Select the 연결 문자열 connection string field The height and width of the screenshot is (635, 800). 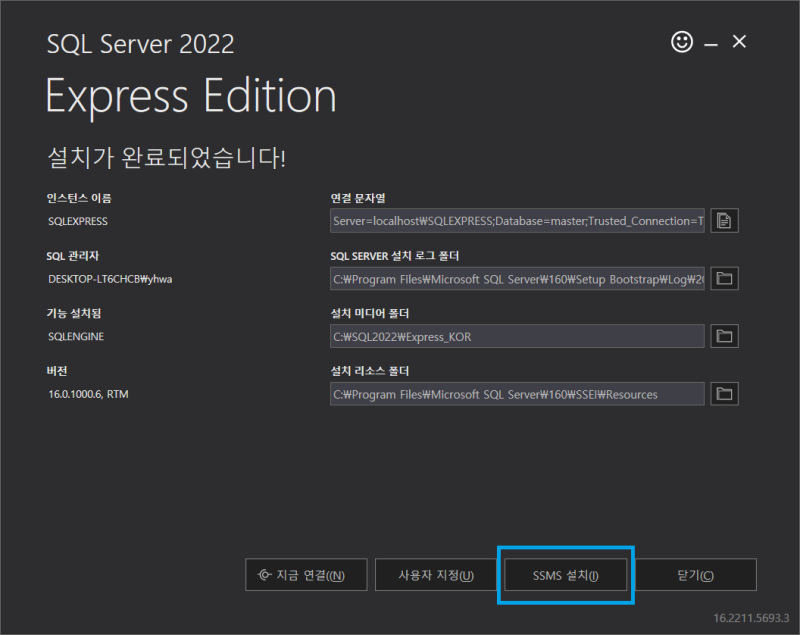[517, 220]
